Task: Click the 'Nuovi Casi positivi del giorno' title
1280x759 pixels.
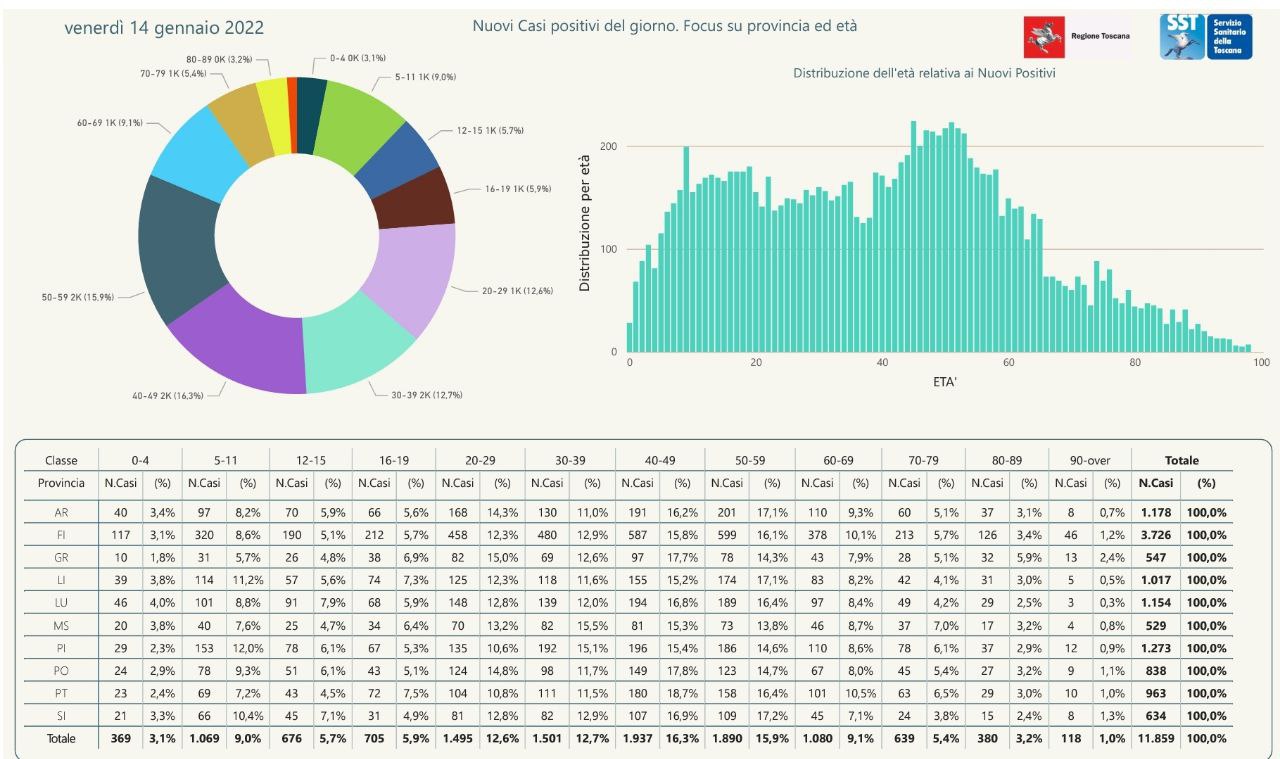Action: 664,26
